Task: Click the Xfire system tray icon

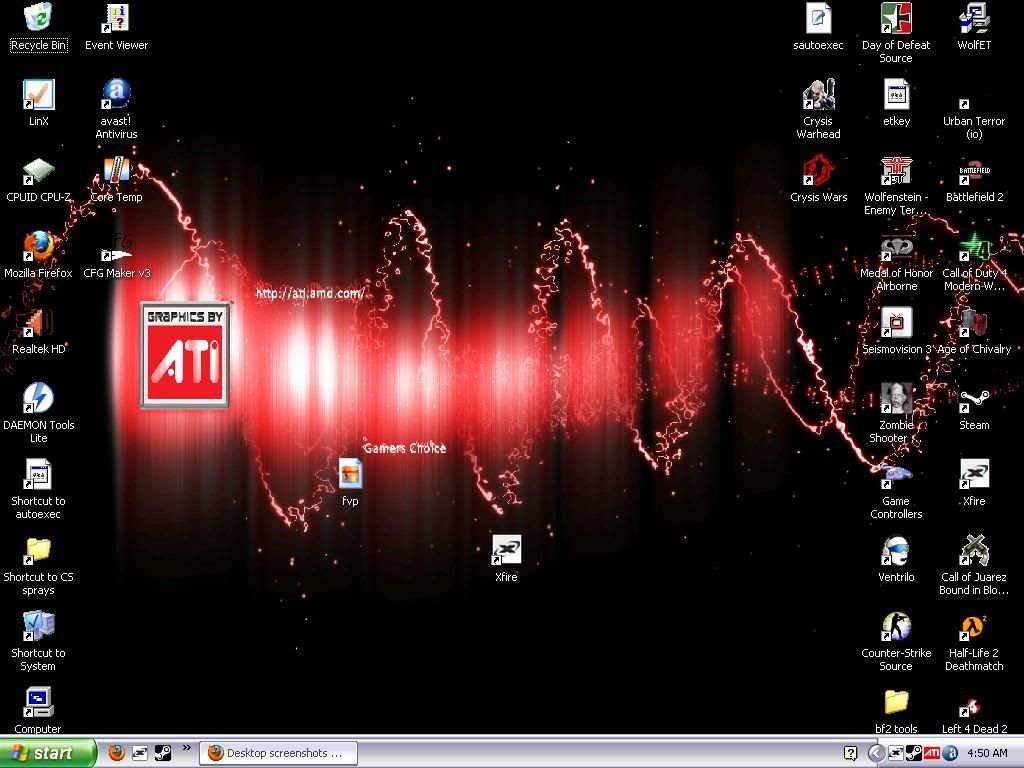Action: tap(895, 754)
